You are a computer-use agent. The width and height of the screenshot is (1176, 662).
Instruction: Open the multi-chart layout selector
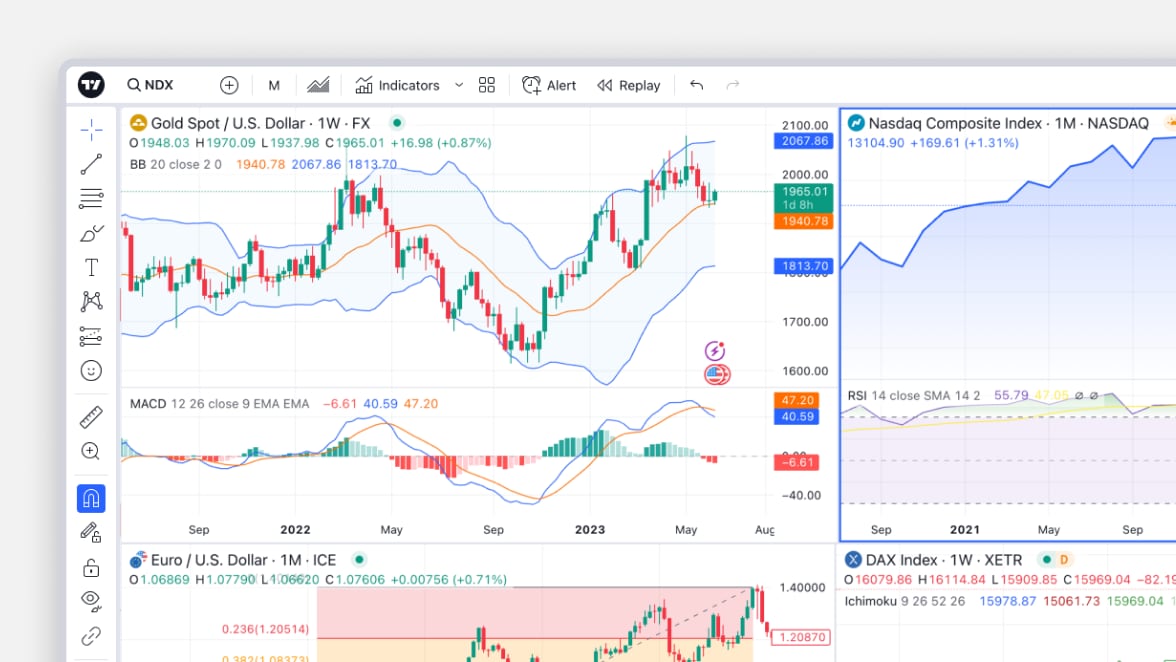pyautogui.click(x=487, y=85)
